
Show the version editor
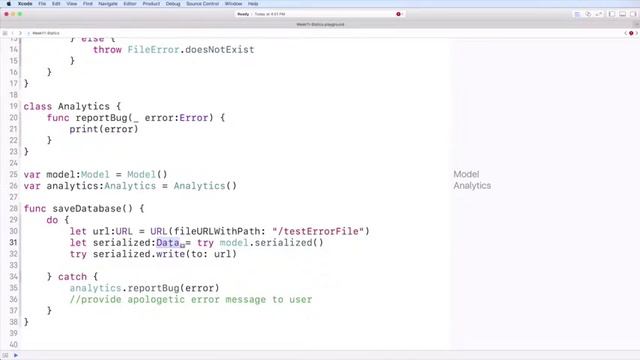[599, 14]
